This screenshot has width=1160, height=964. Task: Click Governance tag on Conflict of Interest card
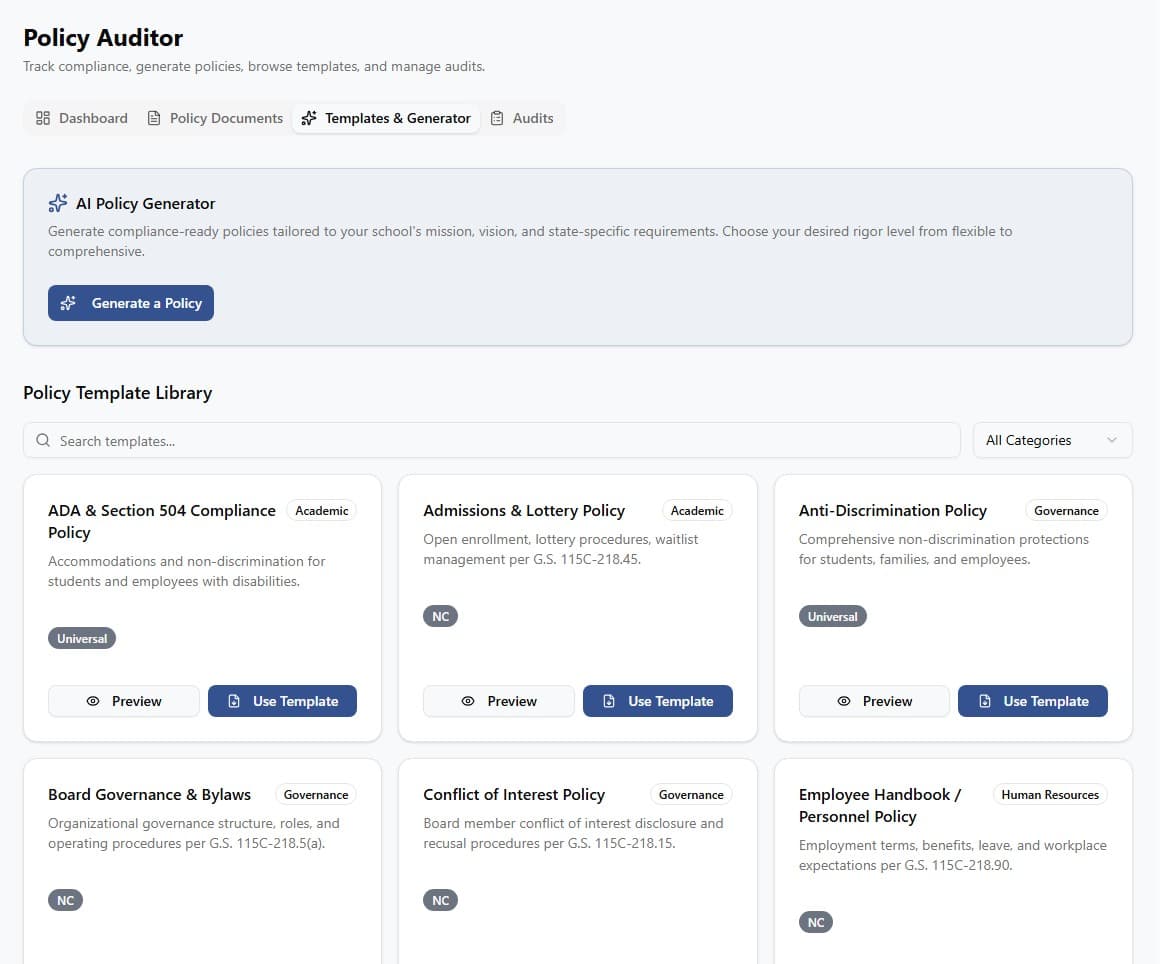click(691, 795)
